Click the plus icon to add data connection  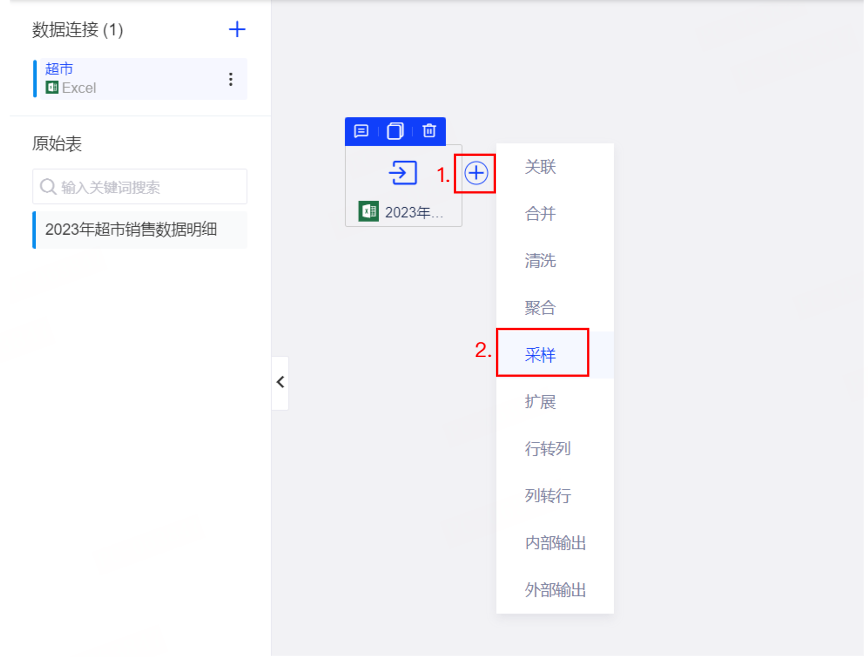click(237, 29)
